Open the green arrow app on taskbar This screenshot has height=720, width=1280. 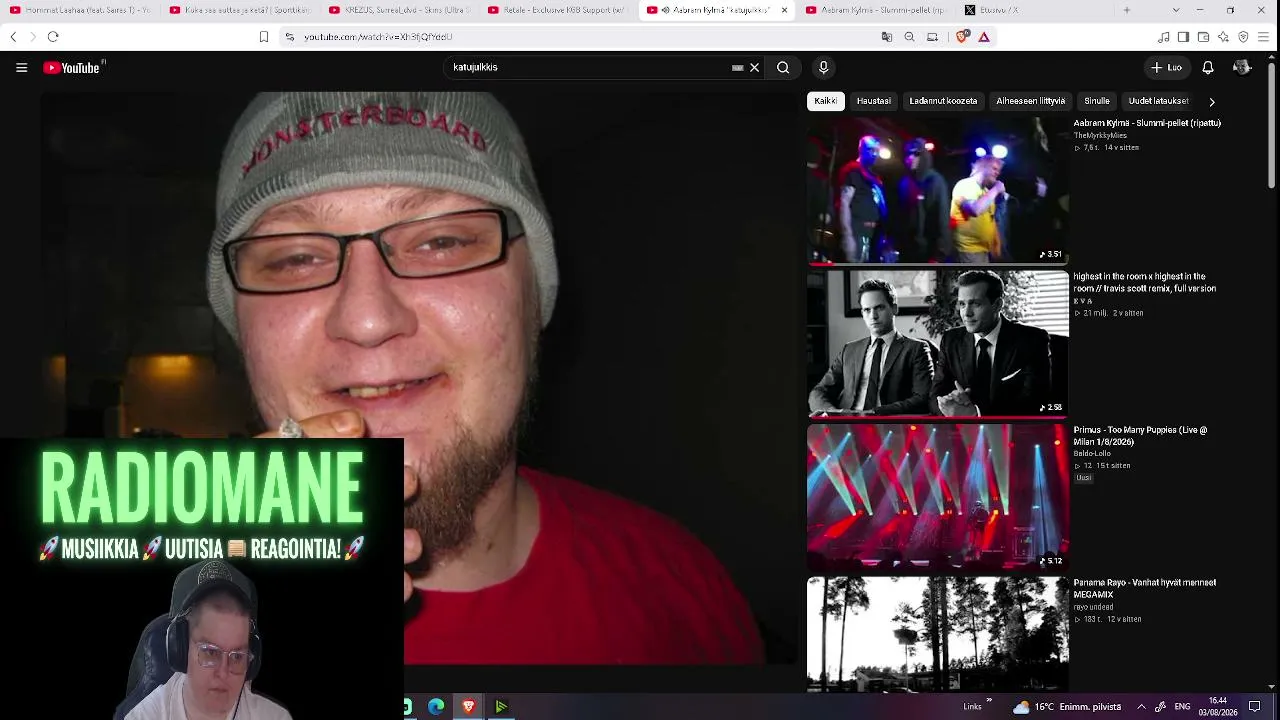[501, 707]
